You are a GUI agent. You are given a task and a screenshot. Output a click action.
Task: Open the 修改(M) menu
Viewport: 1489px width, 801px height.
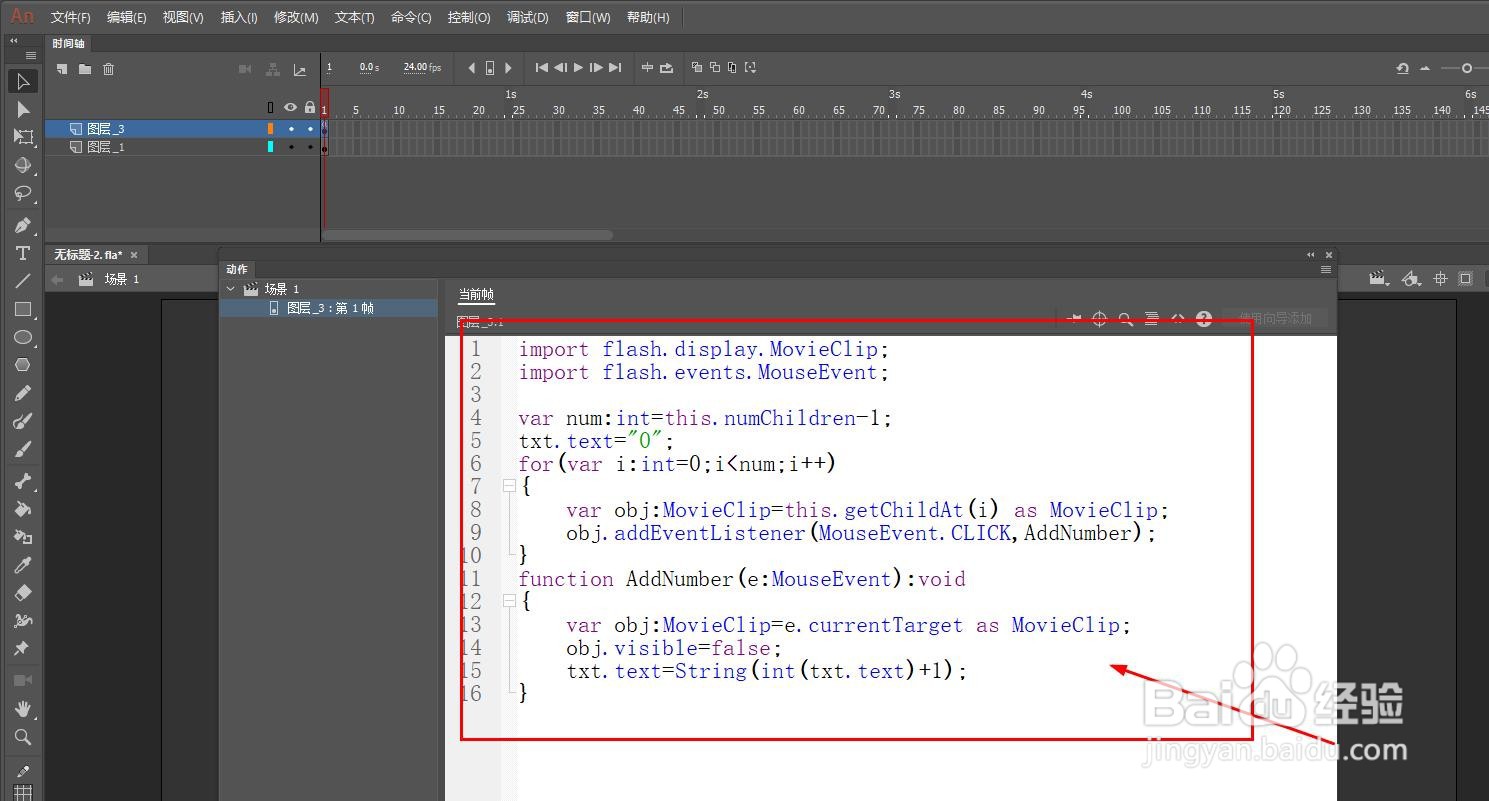[296, 17]
